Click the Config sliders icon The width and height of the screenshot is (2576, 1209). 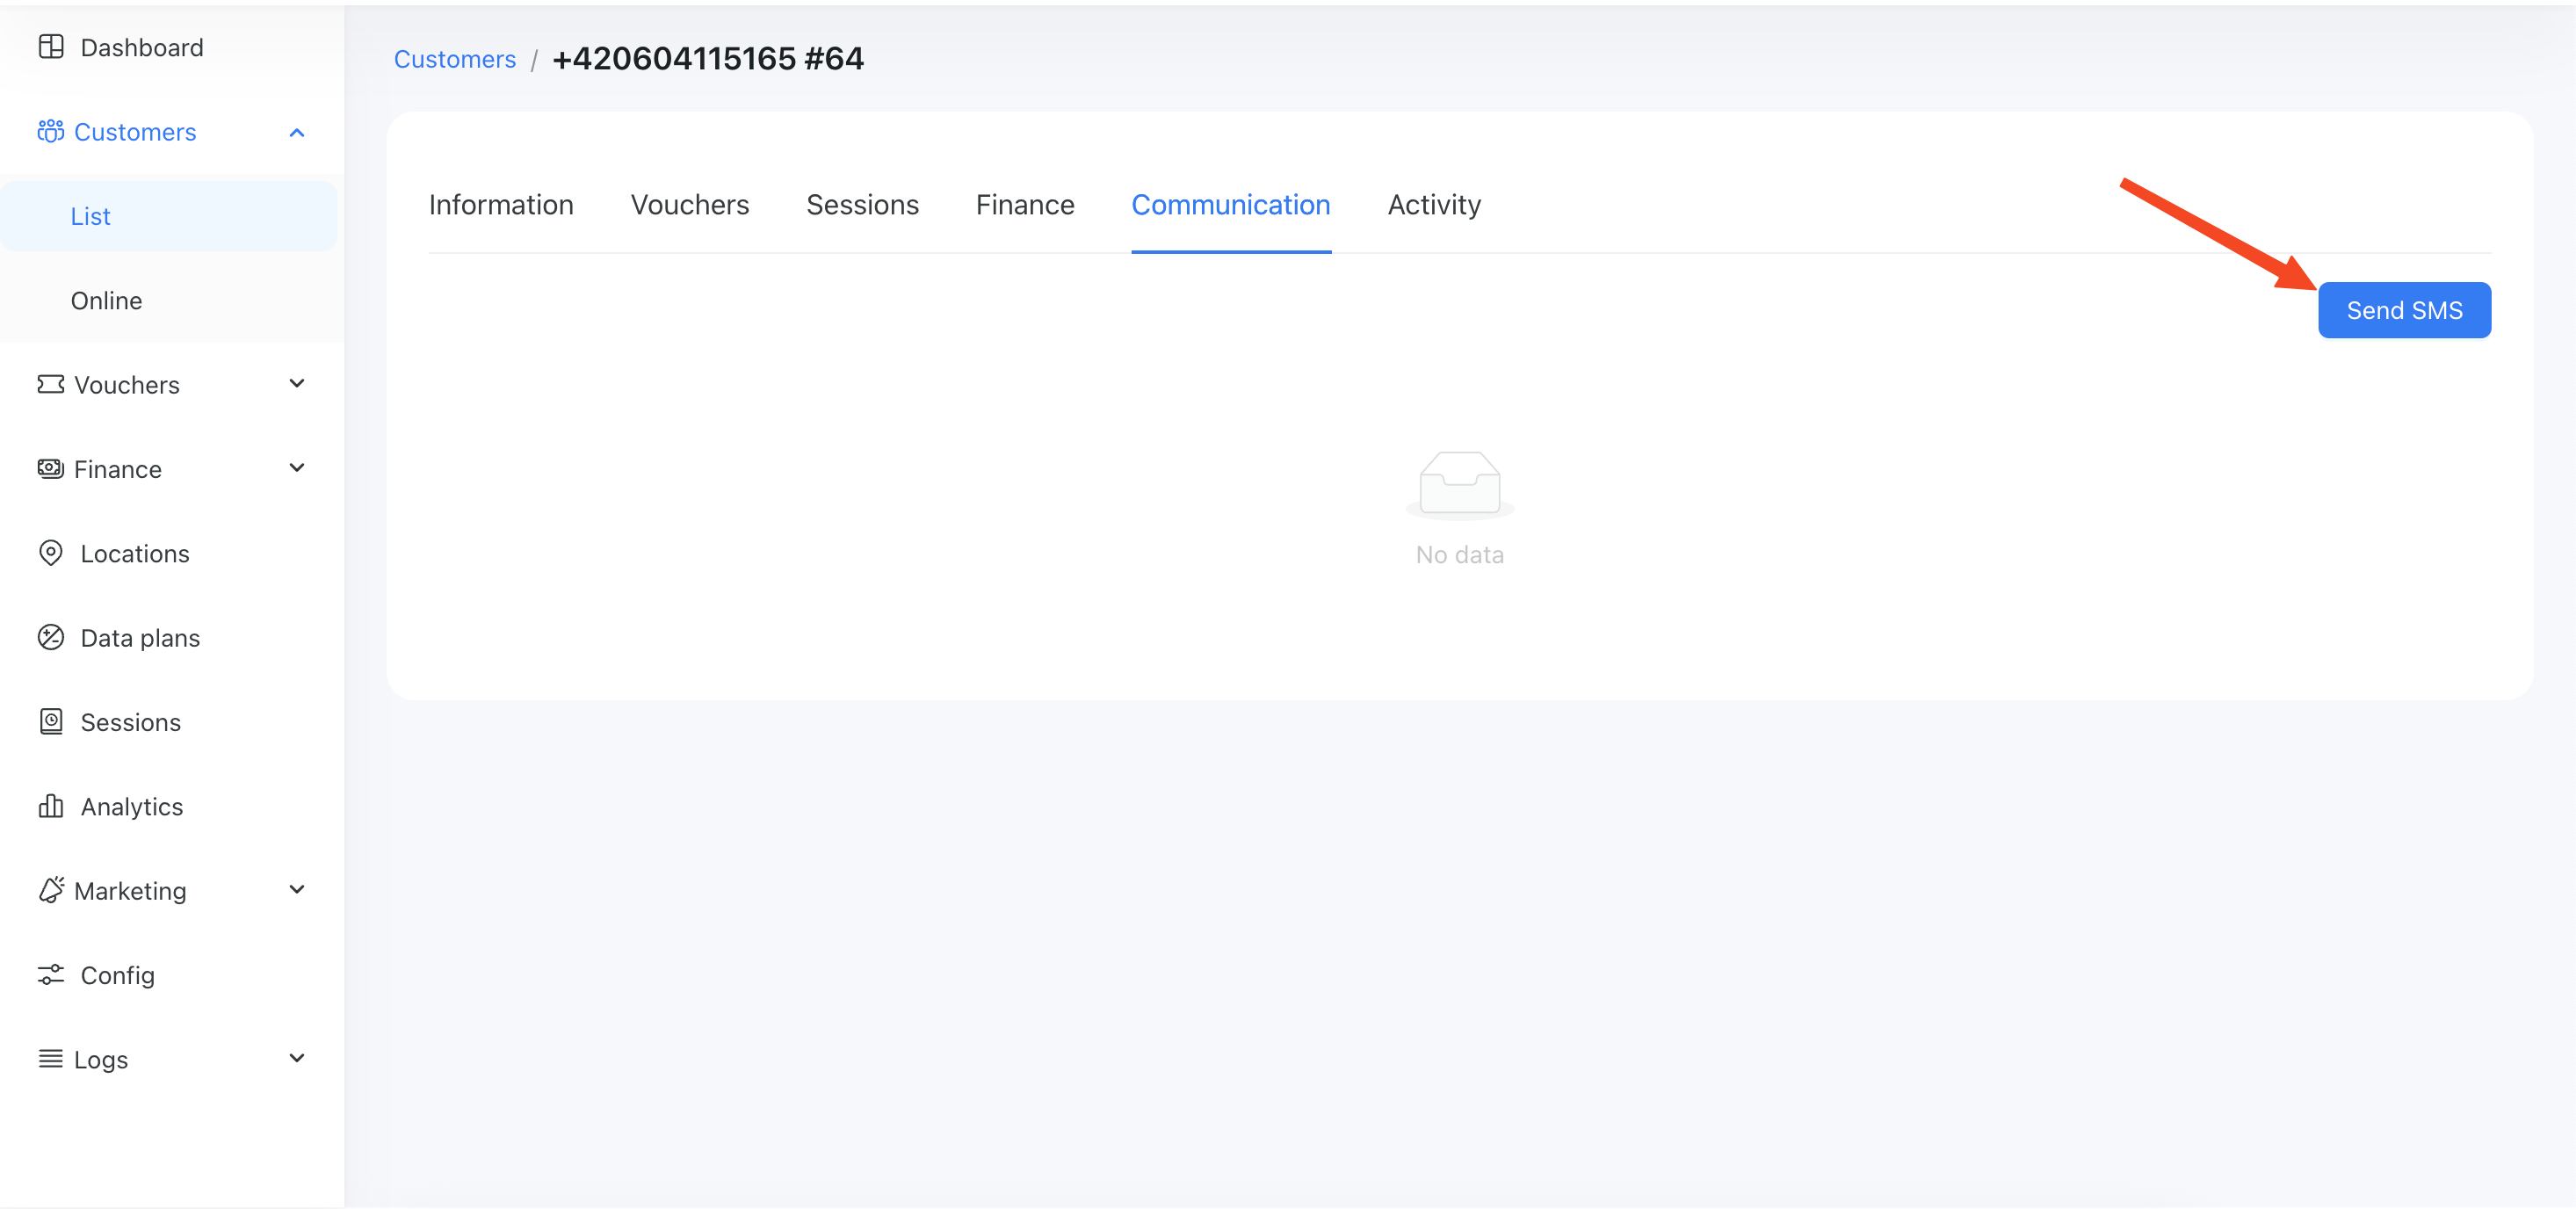(x=50, y=974)
